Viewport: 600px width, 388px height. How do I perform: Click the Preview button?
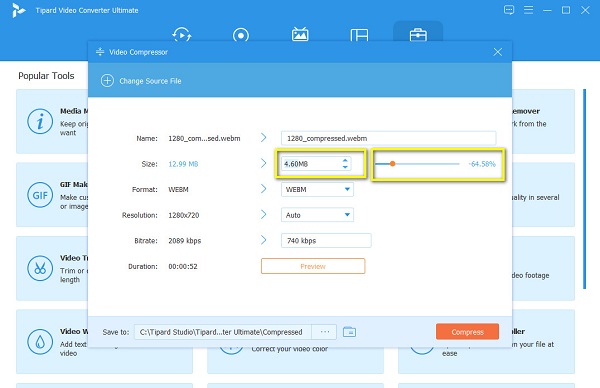313,266
